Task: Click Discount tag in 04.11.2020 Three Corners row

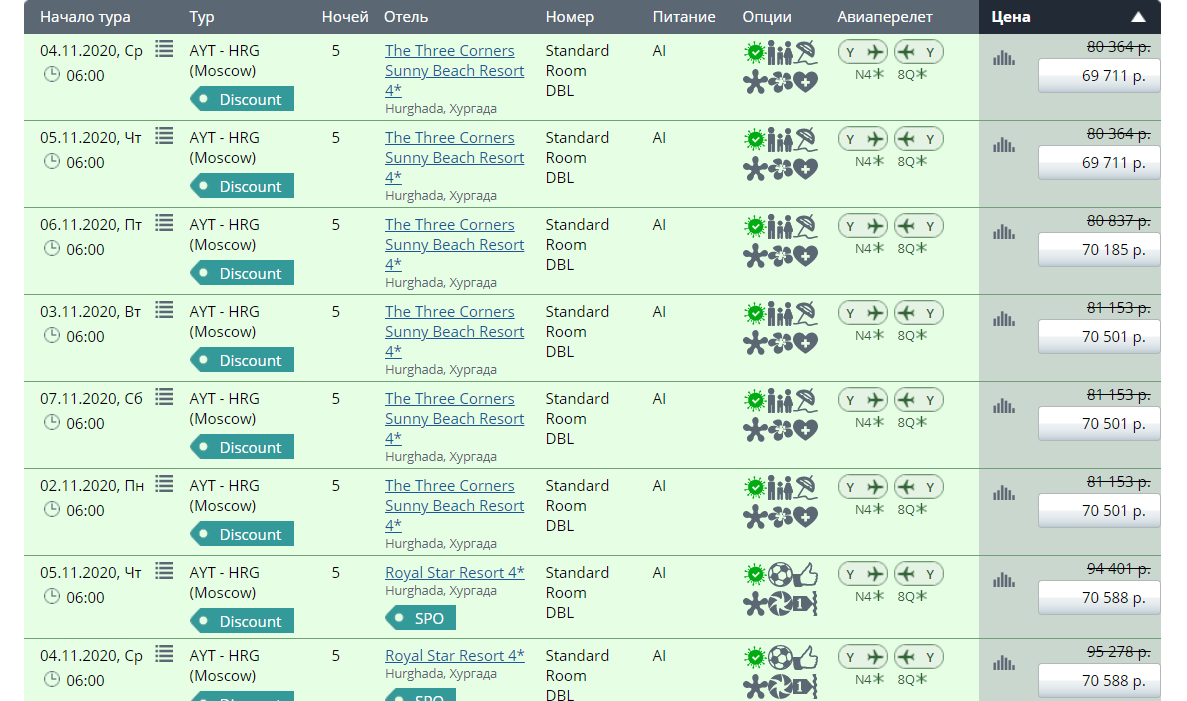Action: (x=242, y=99)
